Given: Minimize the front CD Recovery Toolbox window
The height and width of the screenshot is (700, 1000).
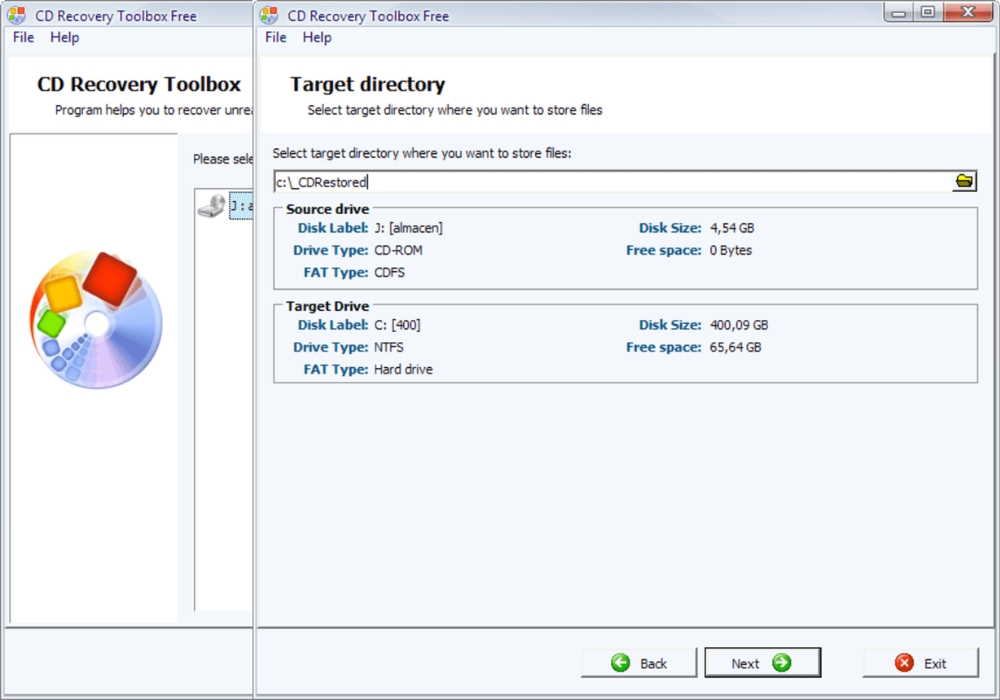Looking at the screenshot, I should 899,13.
